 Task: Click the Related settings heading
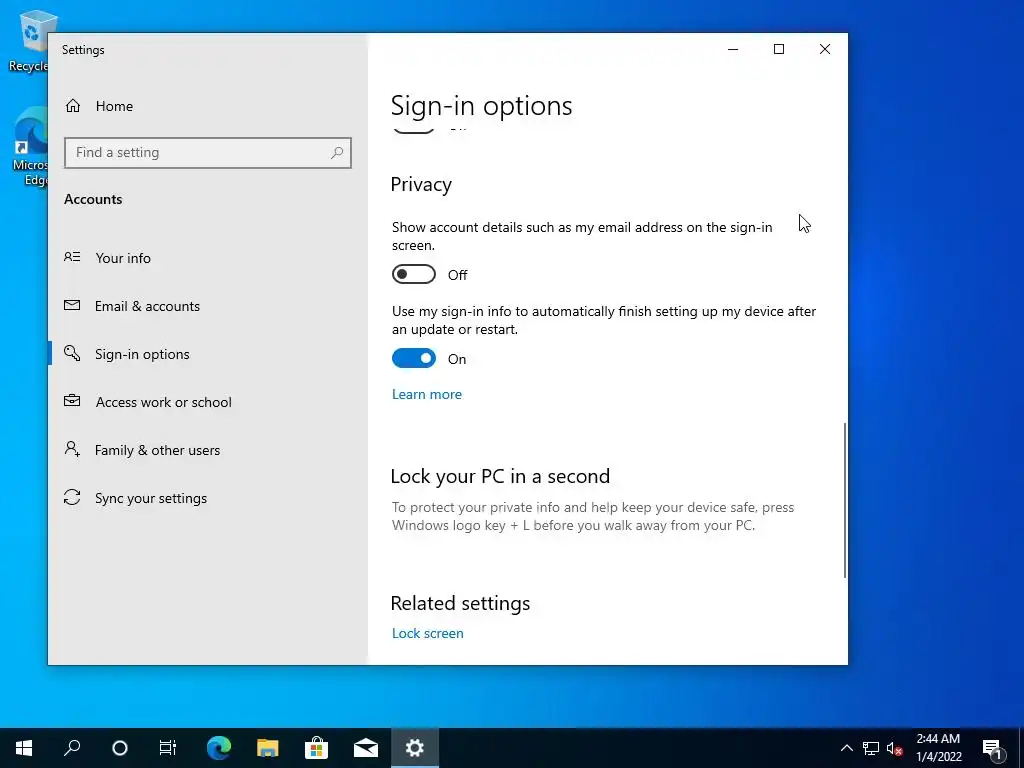[460, 603]
